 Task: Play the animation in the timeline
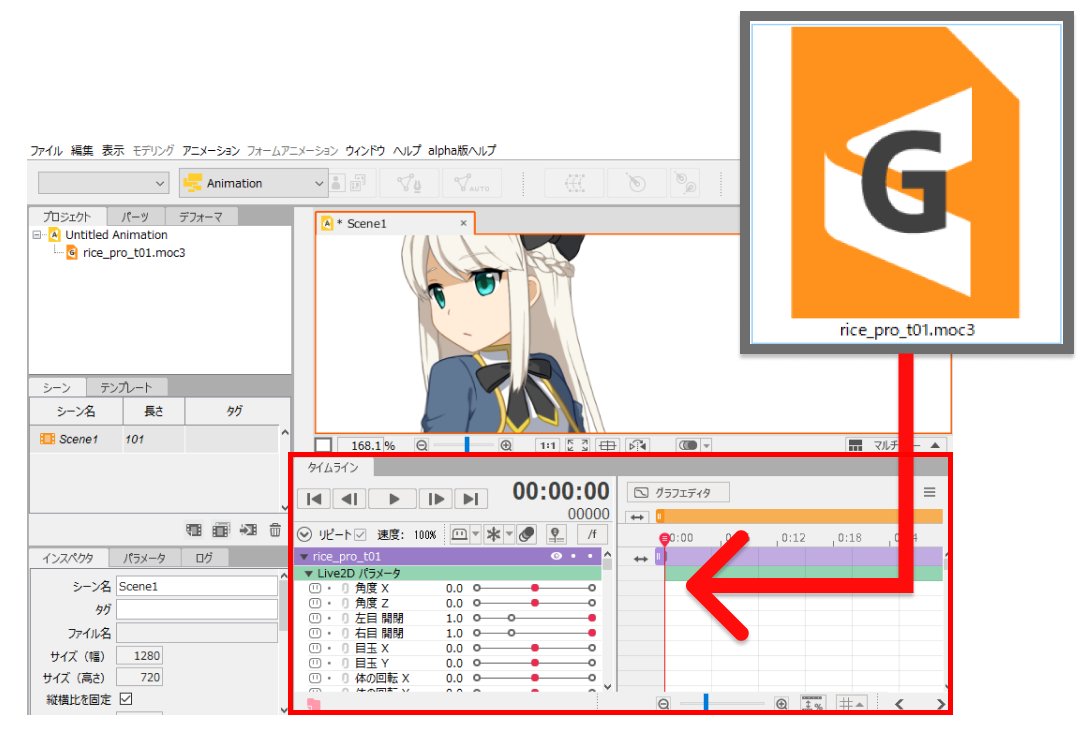click(x=393, y=498)
